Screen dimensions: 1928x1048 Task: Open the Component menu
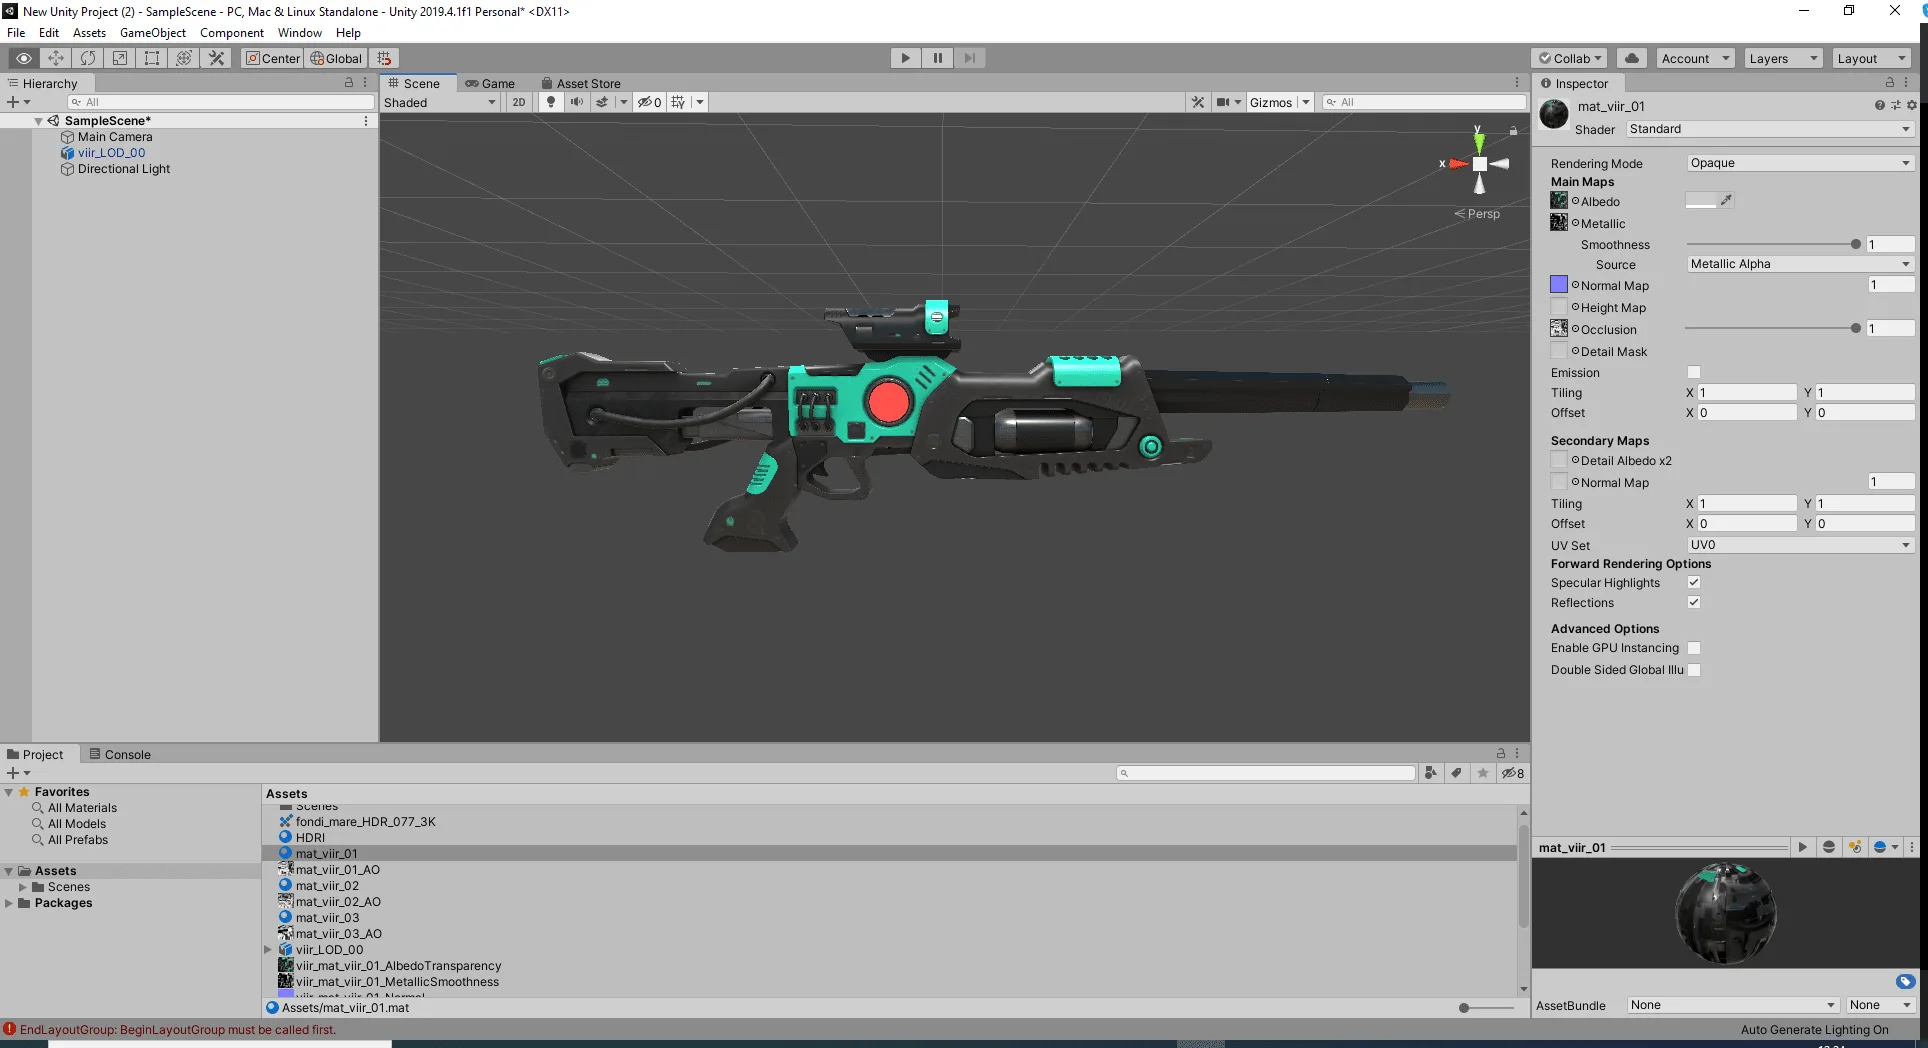(x=232, y=33)
